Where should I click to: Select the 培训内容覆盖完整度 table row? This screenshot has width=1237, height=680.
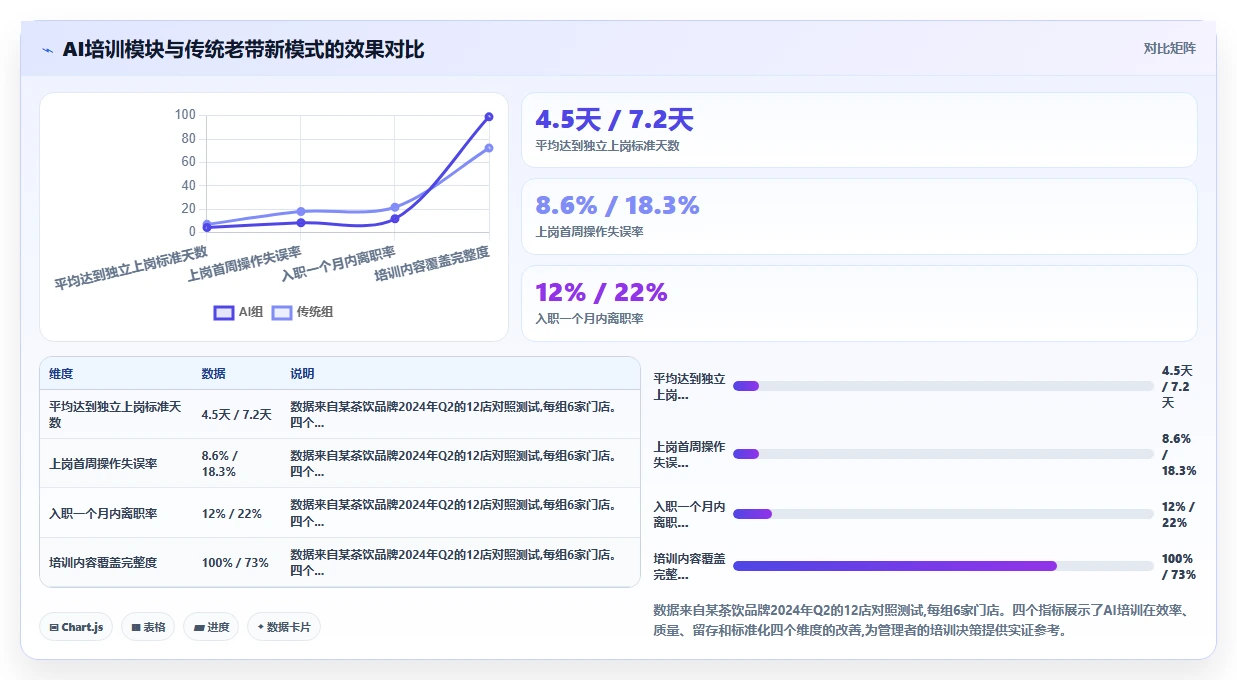[x=340, y=562]
